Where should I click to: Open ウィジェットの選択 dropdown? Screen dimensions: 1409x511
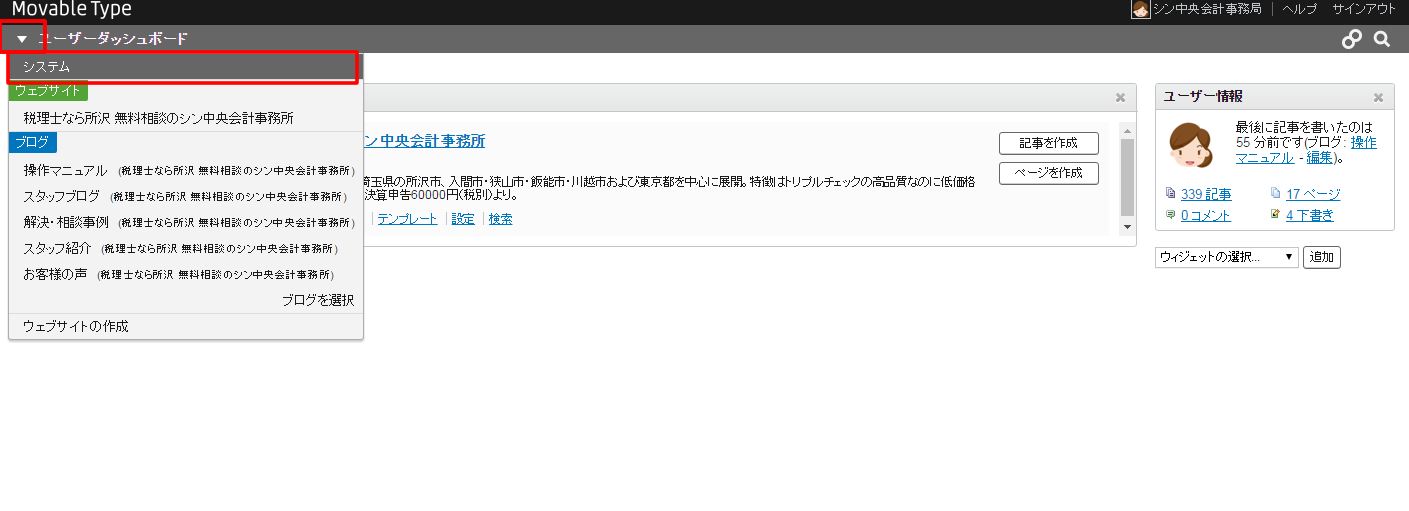coord(1227,258)
